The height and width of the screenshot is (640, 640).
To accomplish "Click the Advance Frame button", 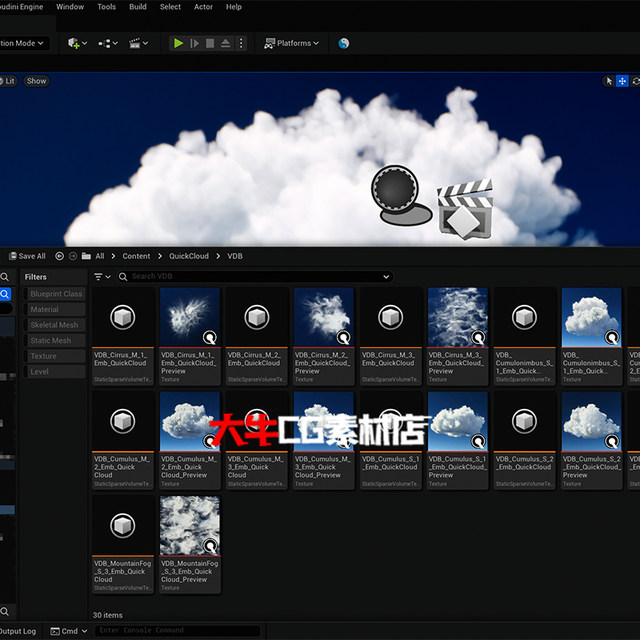I will click(194, 43).
